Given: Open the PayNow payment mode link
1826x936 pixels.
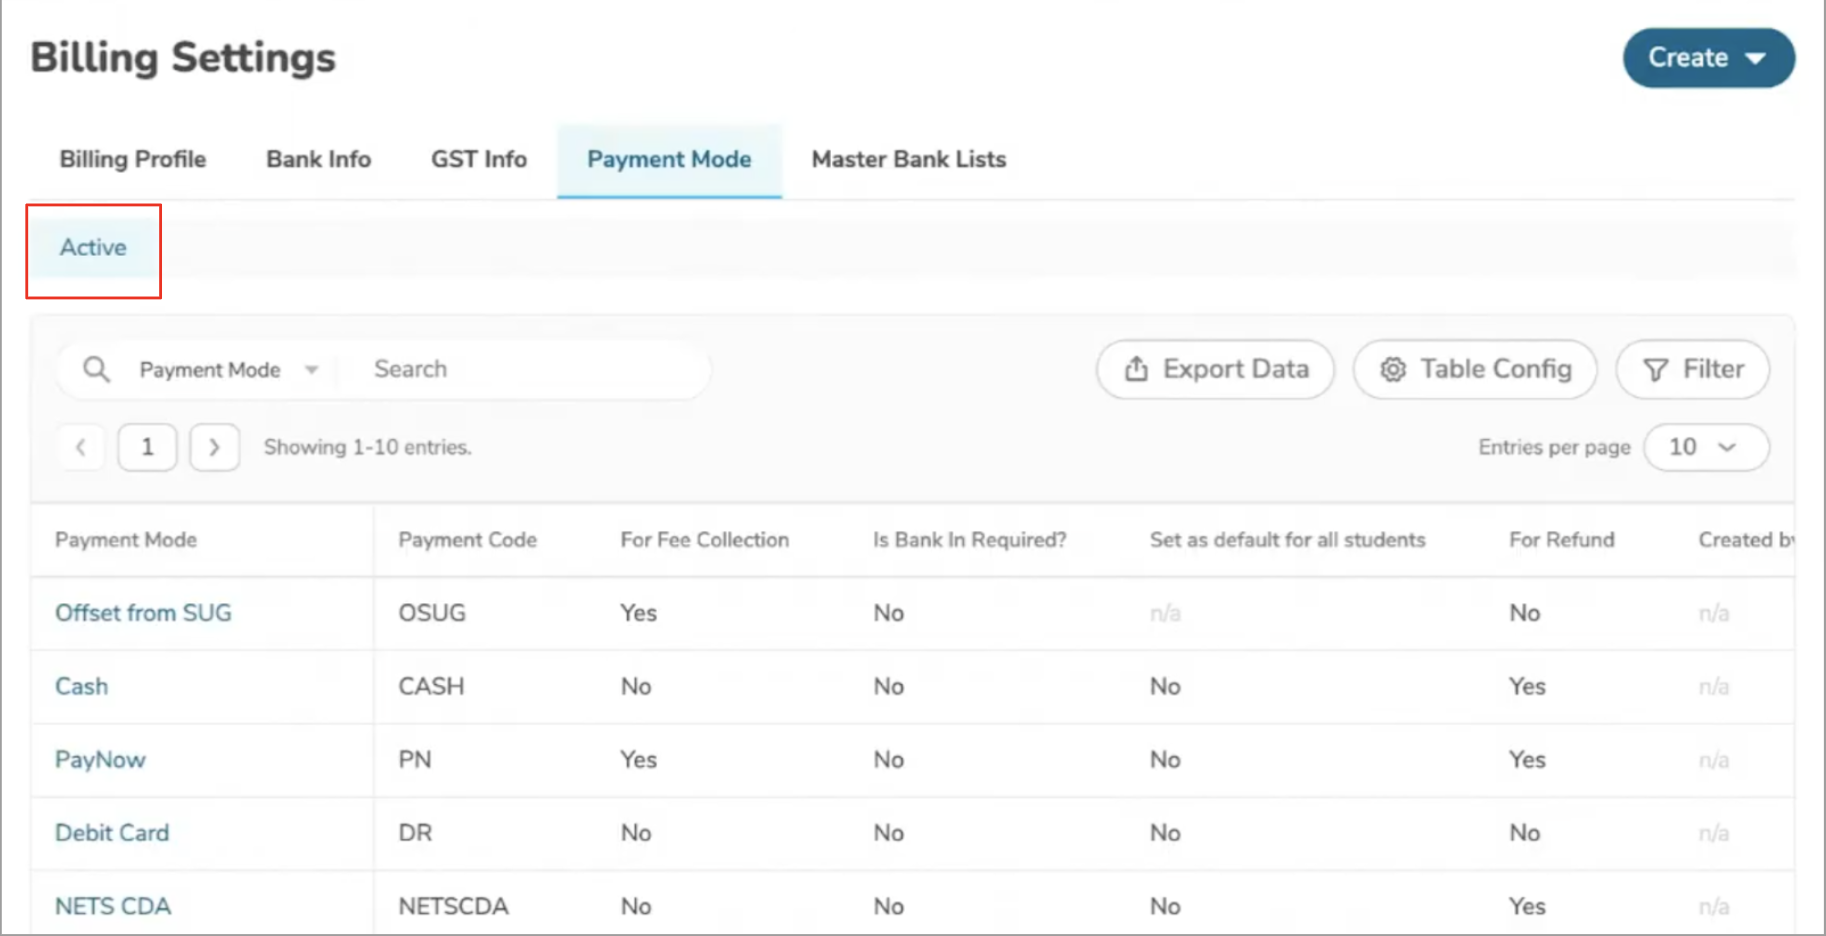Looking at the screenshot, I should (x=100, y=760).
